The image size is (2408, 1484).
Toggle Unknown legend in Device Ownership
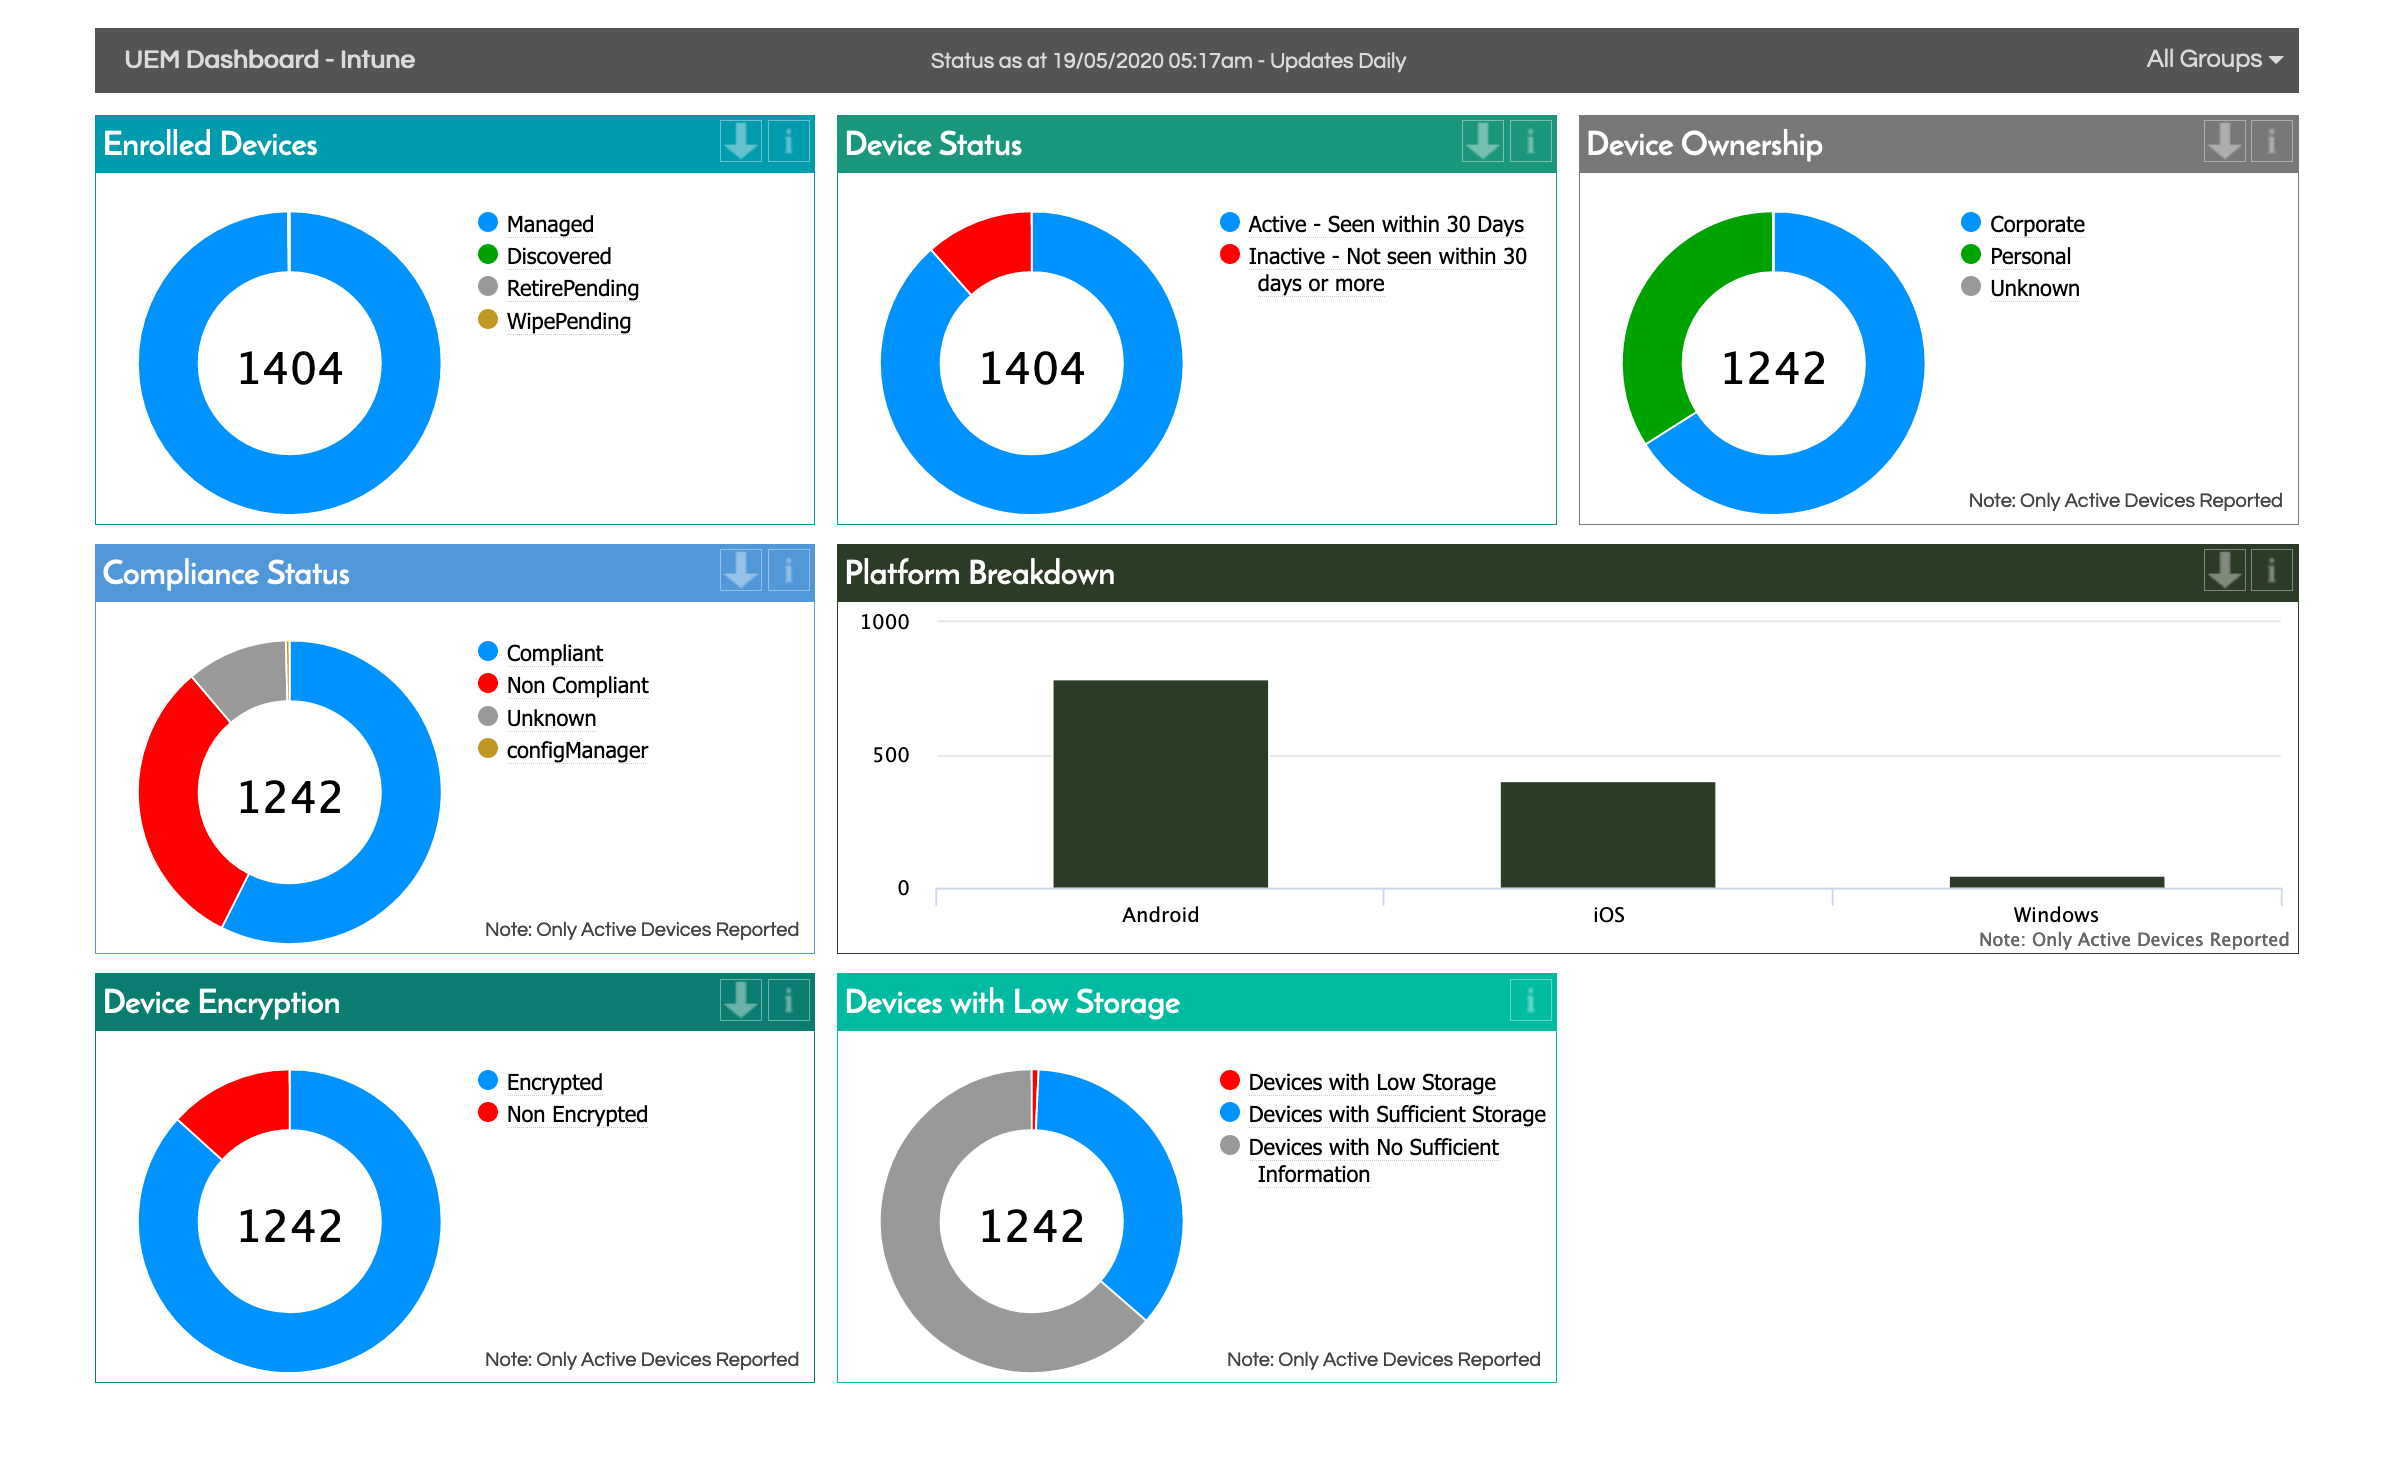click(2021, 288)
